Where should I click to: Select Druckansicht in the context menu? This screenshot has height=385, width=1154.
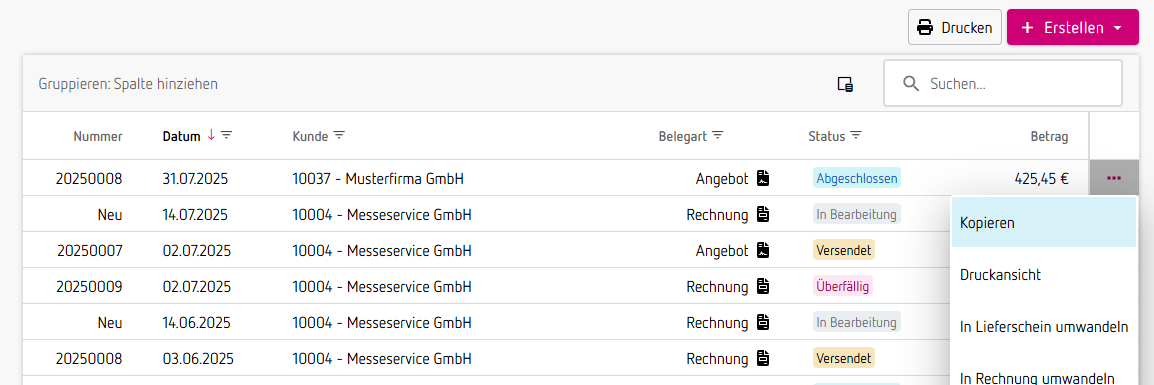click(1044, 275)
